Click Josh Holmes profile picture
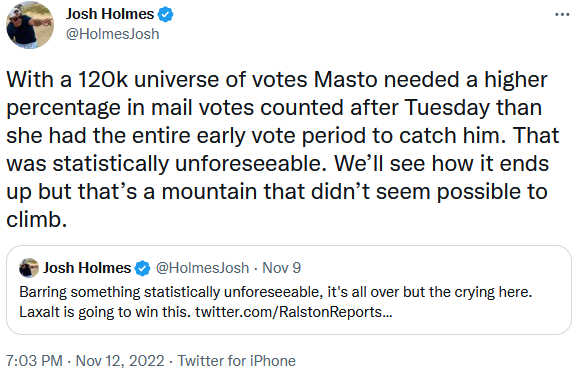 click(x=30, y=25)
